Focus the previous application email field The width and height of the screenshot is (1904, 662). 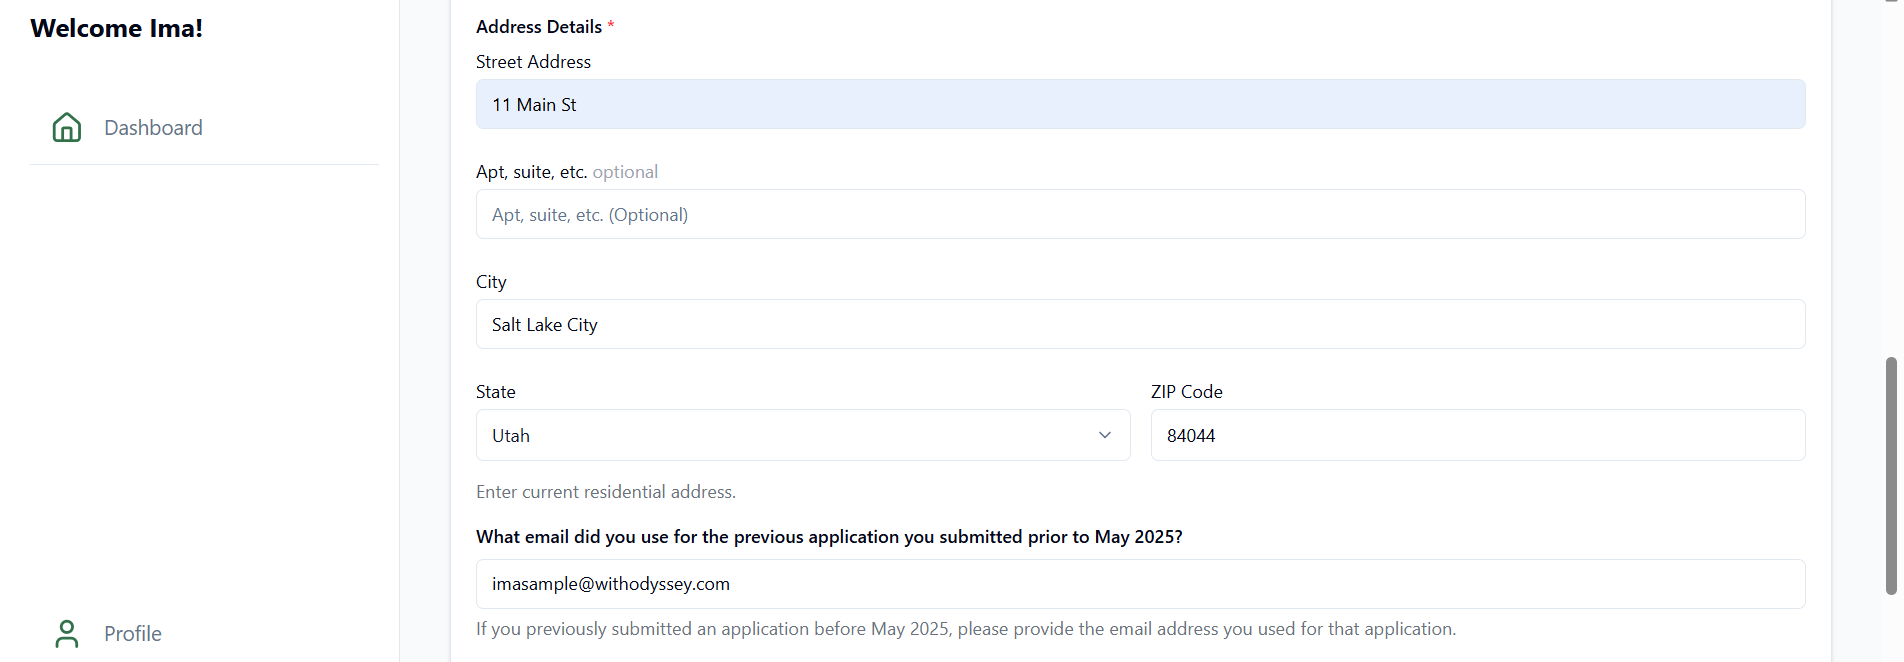pyautogui.click(x=1140, y=584)
